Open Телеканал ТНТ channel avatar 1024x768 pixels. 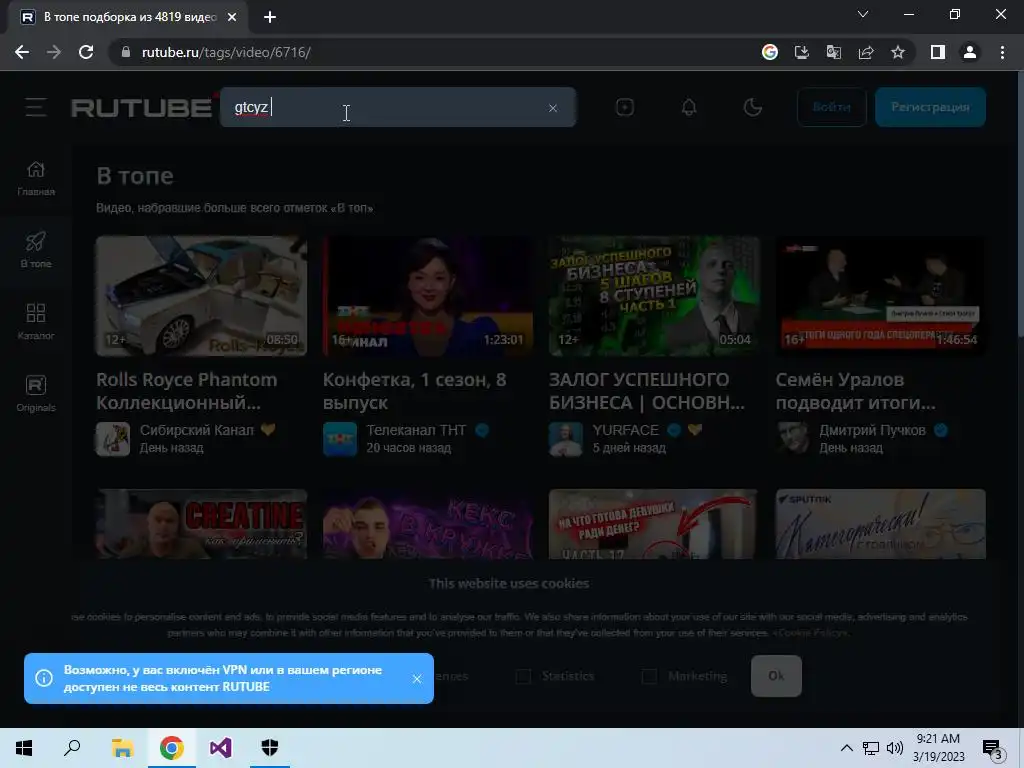pos(340,439)
